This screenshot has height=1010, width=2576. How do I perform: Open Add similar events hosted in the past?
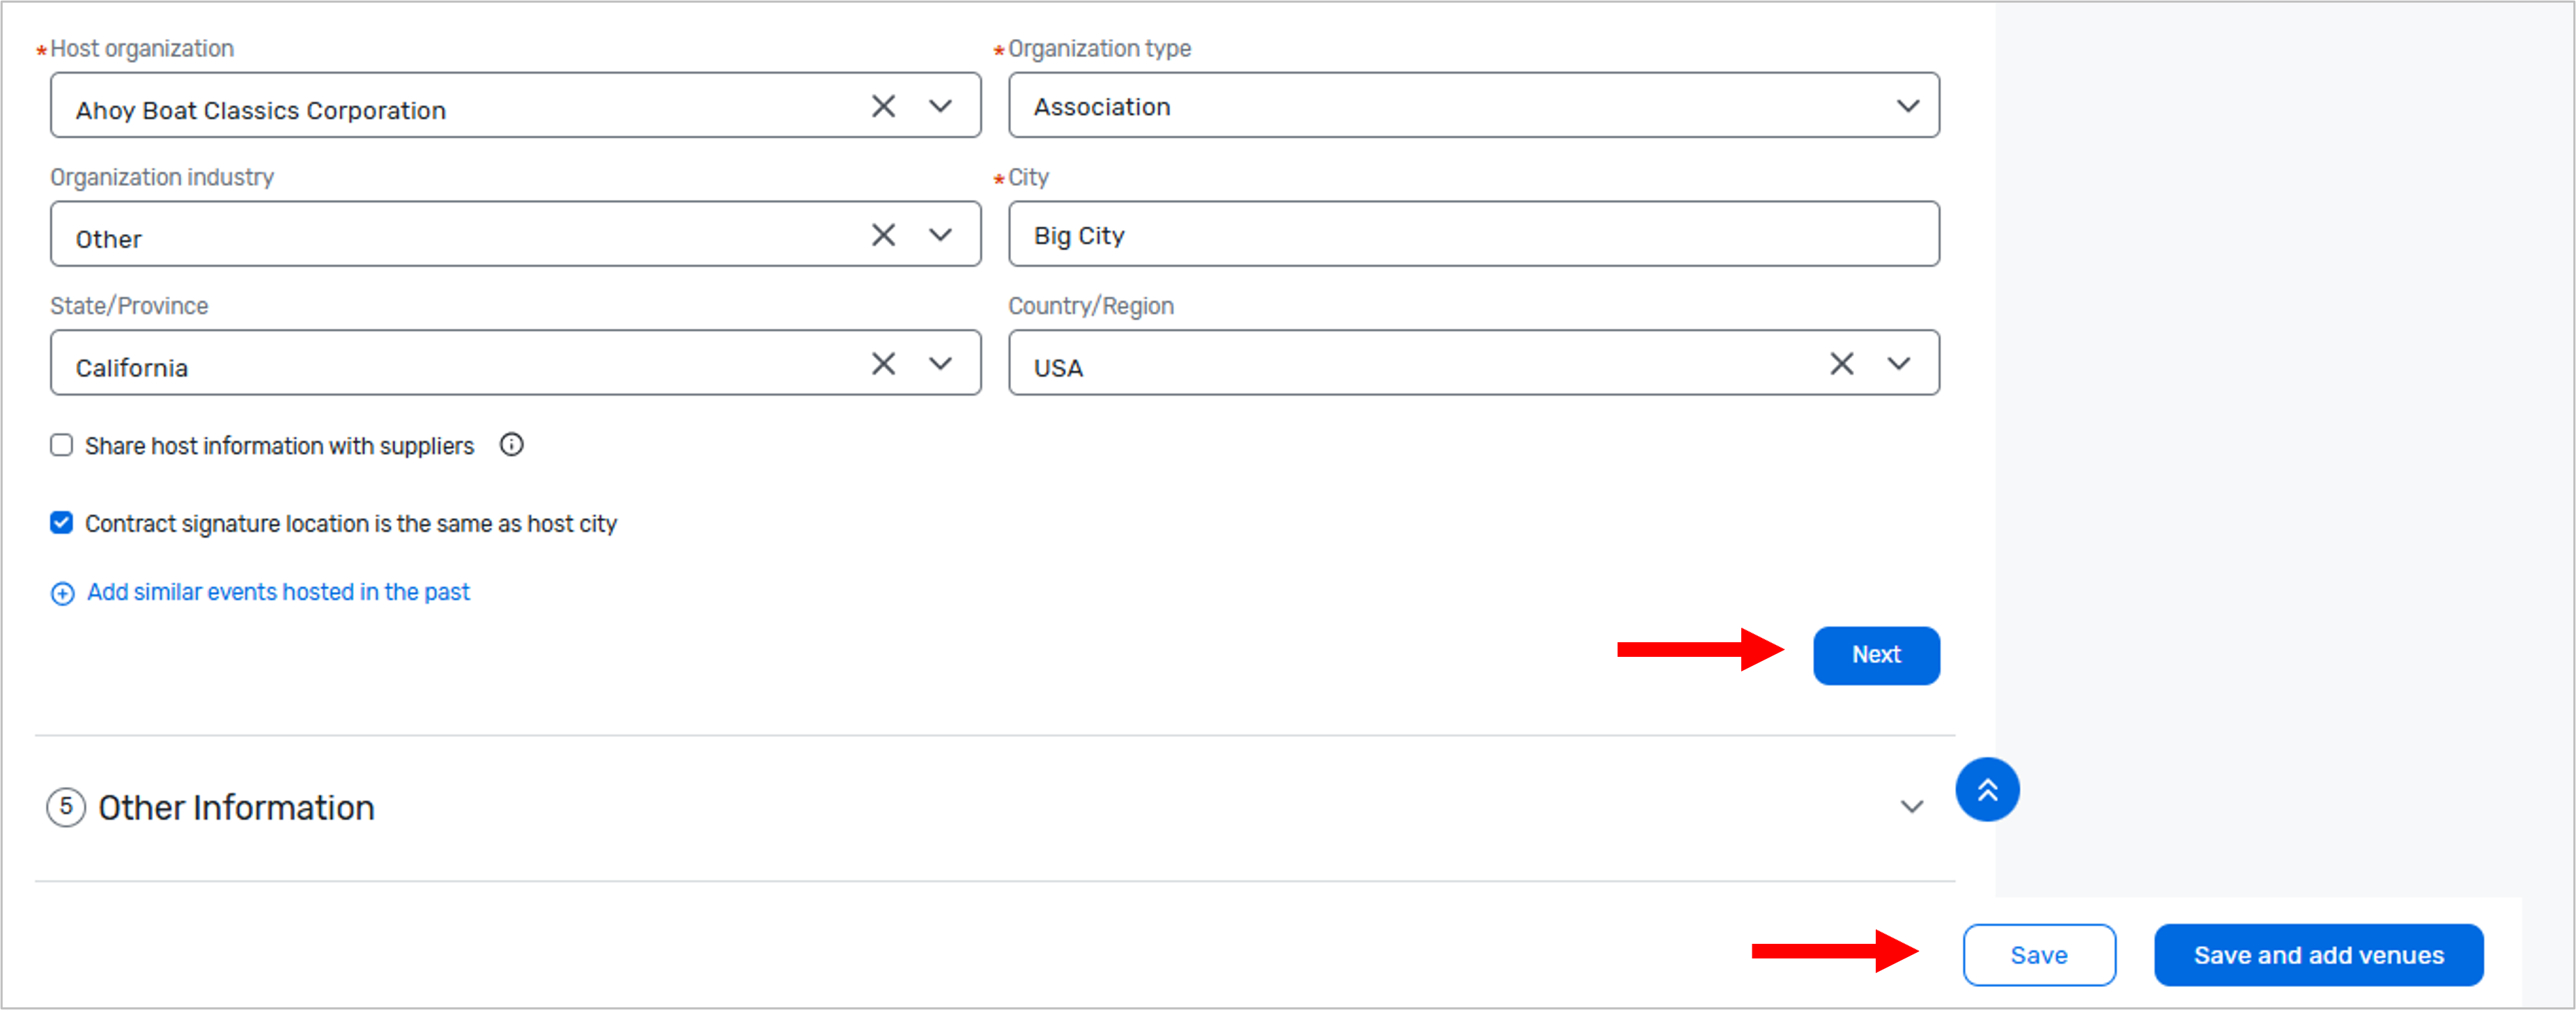(278, 592)
